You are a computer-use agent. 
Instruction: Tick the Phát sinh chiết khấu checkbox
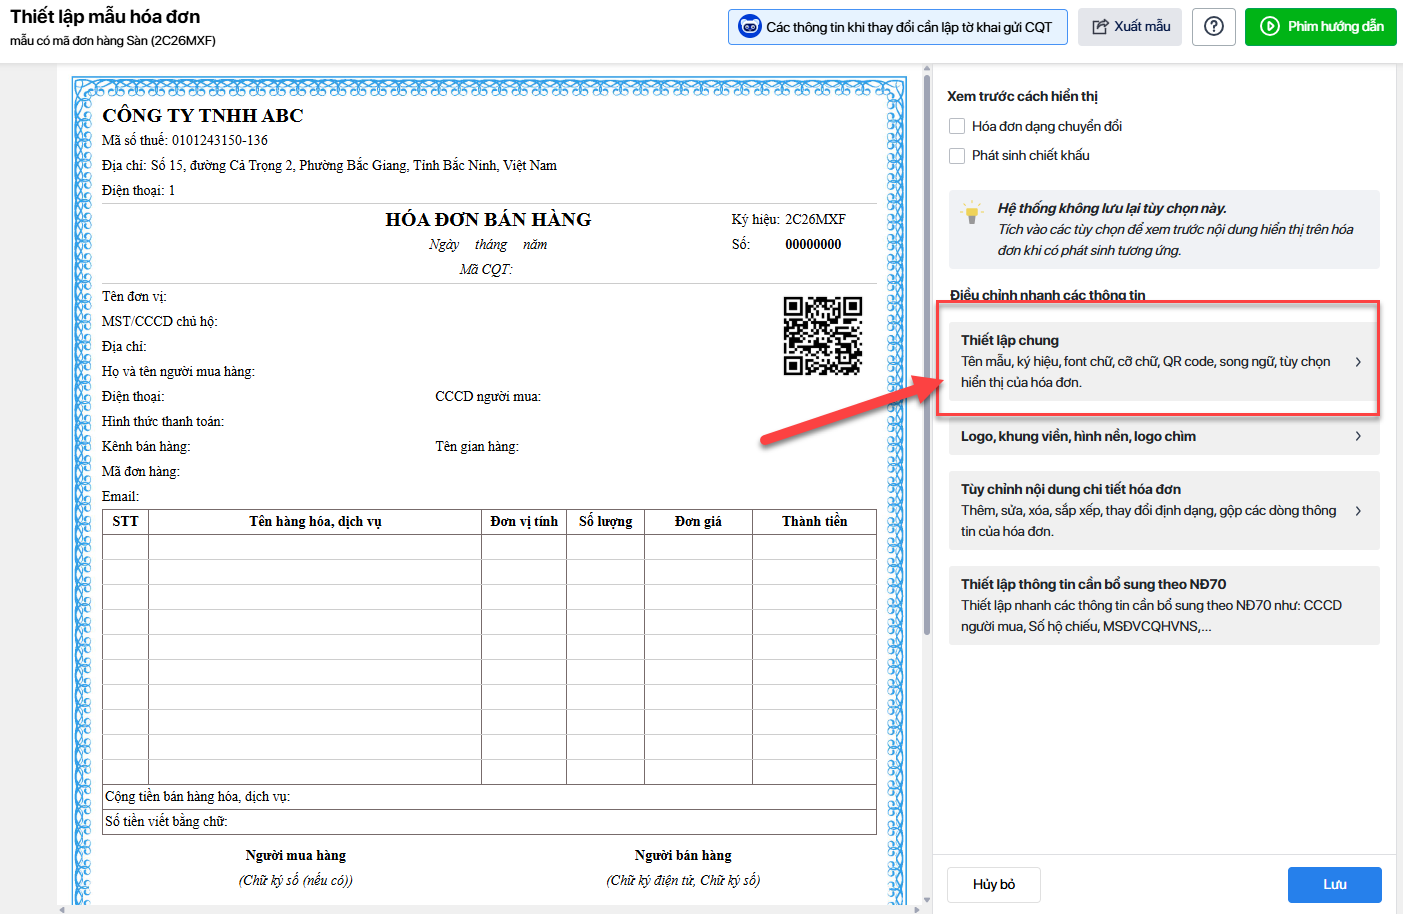pyautogui.click(x=957, y=156)
